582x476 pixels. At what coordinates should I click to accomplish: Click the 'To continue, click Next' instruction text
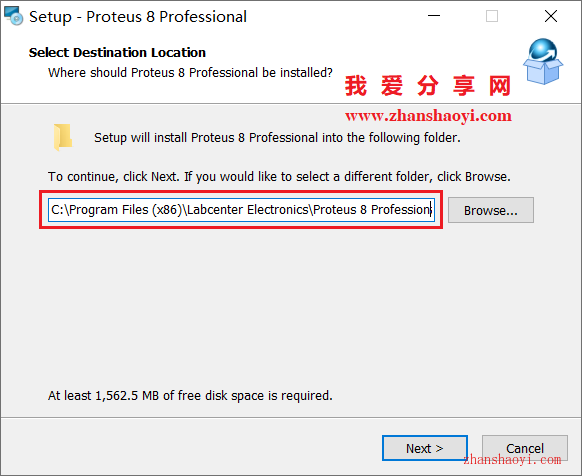tap(279, 176)
